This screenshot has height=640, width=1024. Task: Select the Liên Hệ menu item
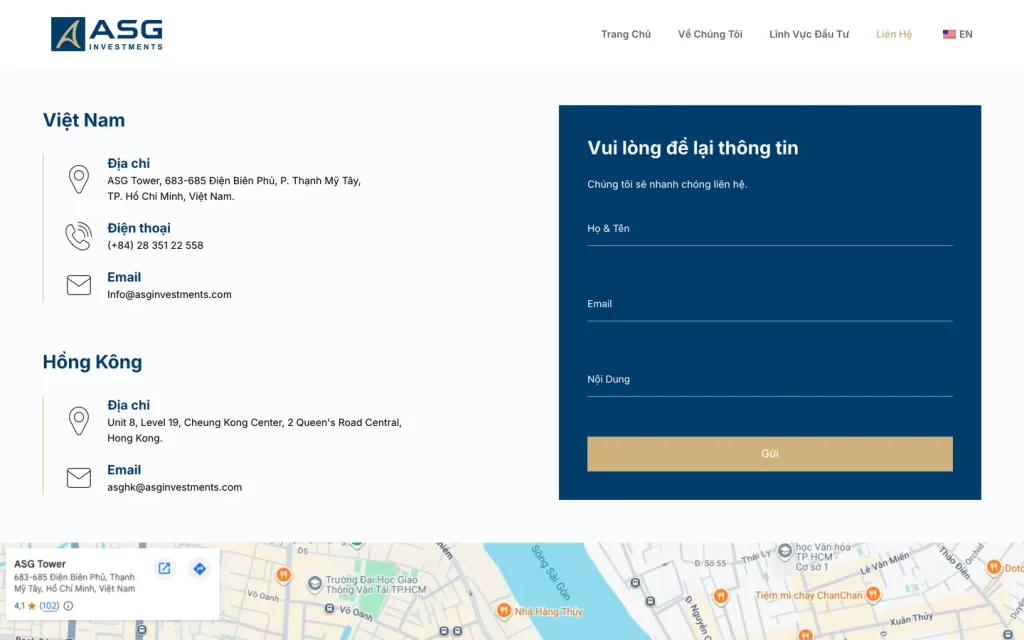[x=893, y=34]
